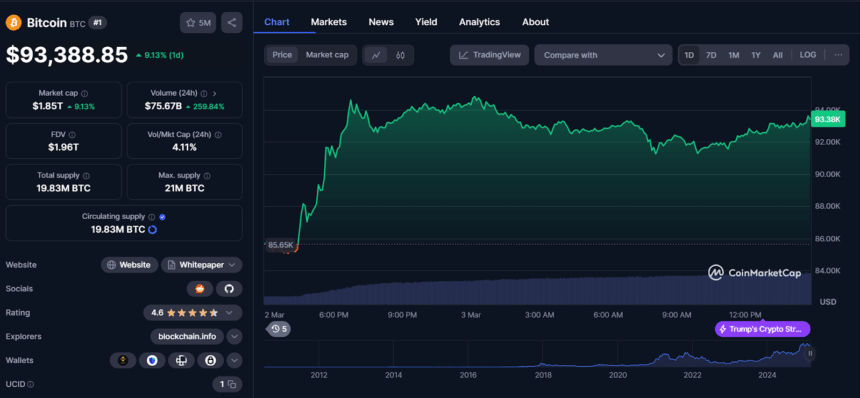Switch to the About tab
The image size is (860, 398).
(535, 22)
